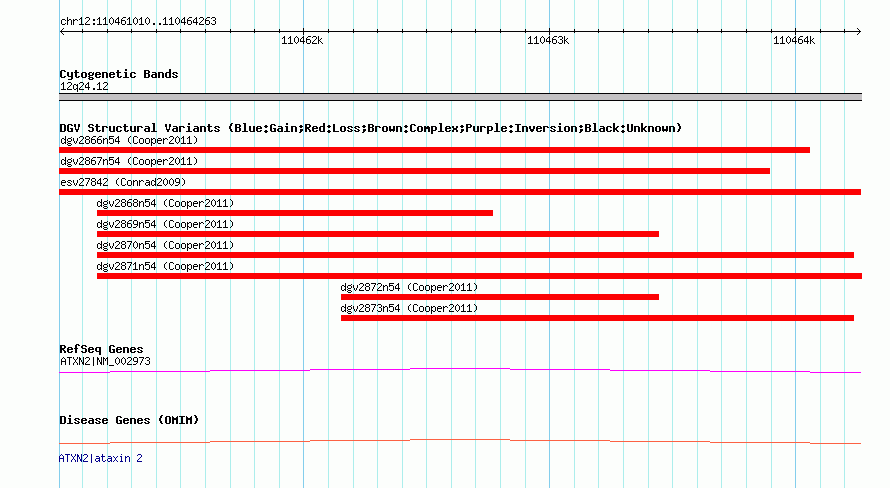Viewport: 890px width, 488px height.
Task: Click the red bar for dgv2869n54
Action: click(x=377, y=234)
